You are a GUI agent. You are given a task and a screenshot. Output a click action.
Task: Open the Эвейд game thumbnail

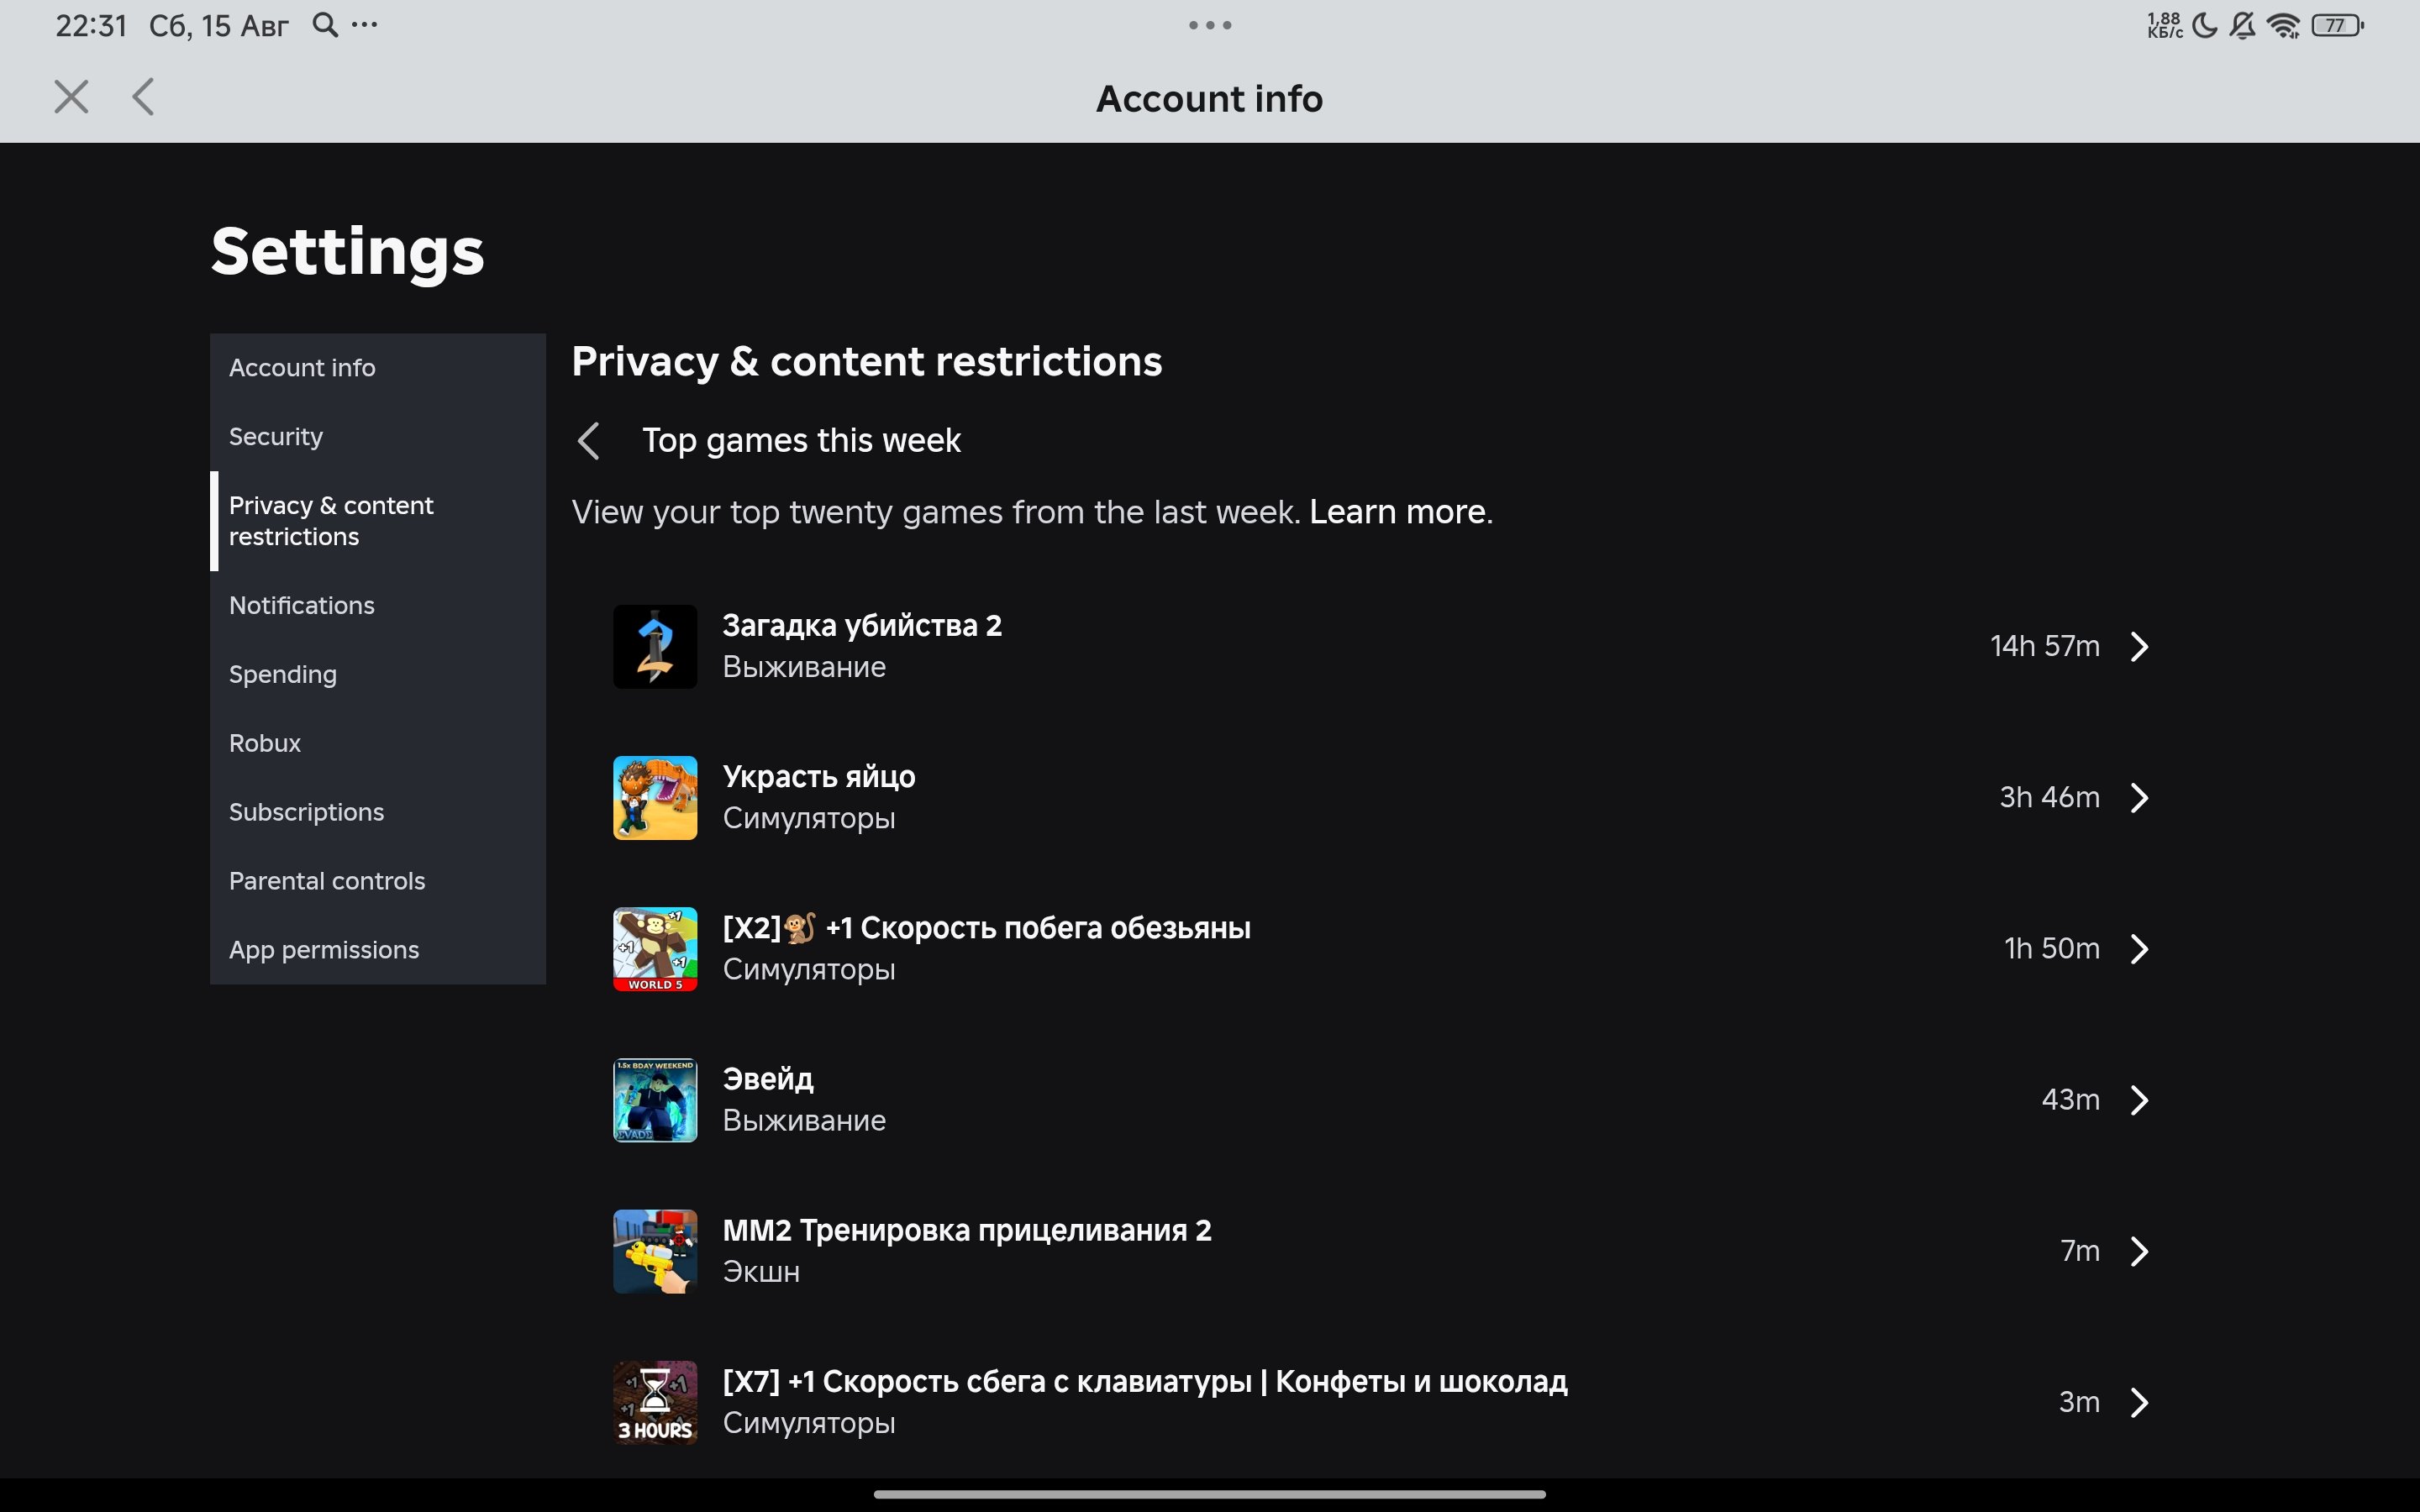click(655, 1100)
